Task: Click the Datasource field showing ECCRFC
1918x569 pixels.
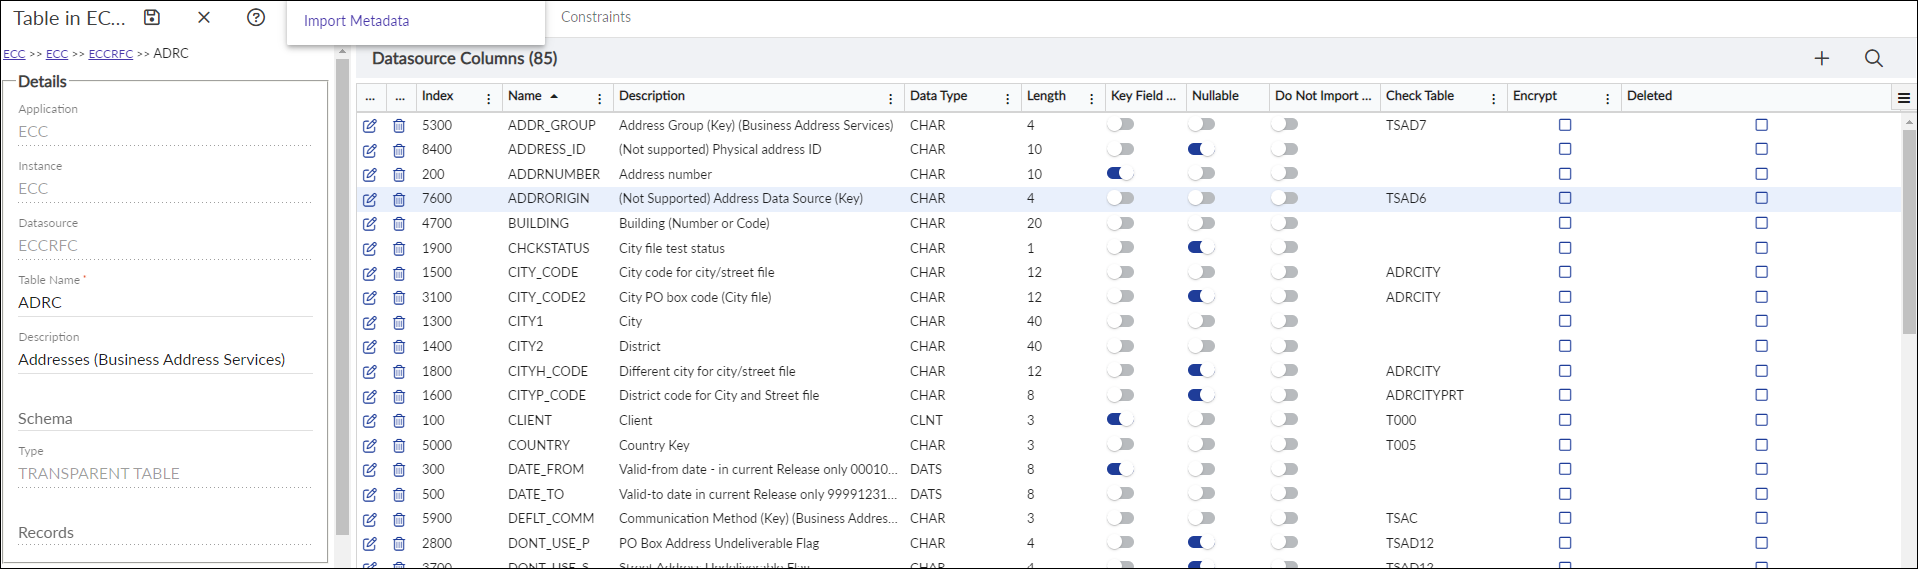Action: pyautogui.click(x=165, y=246)
